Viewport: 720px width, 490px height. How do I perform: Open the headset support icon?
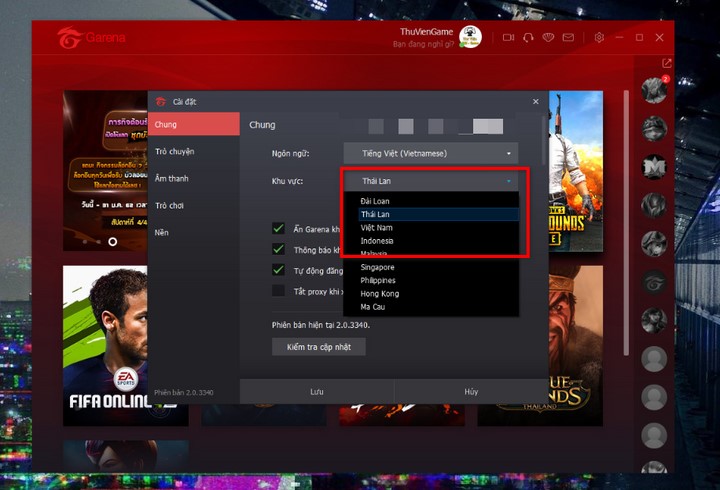pos(527,37)
